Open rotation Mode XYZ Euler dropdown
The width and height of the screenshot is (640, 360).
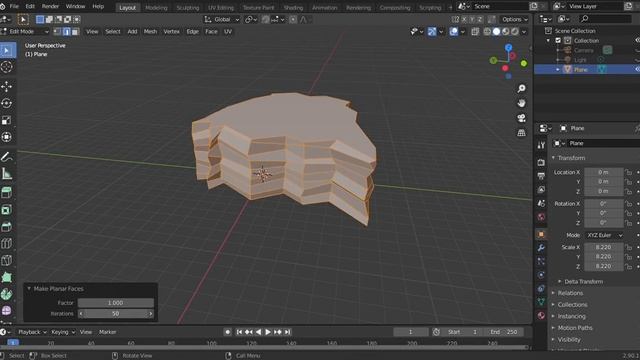point(604,235)
